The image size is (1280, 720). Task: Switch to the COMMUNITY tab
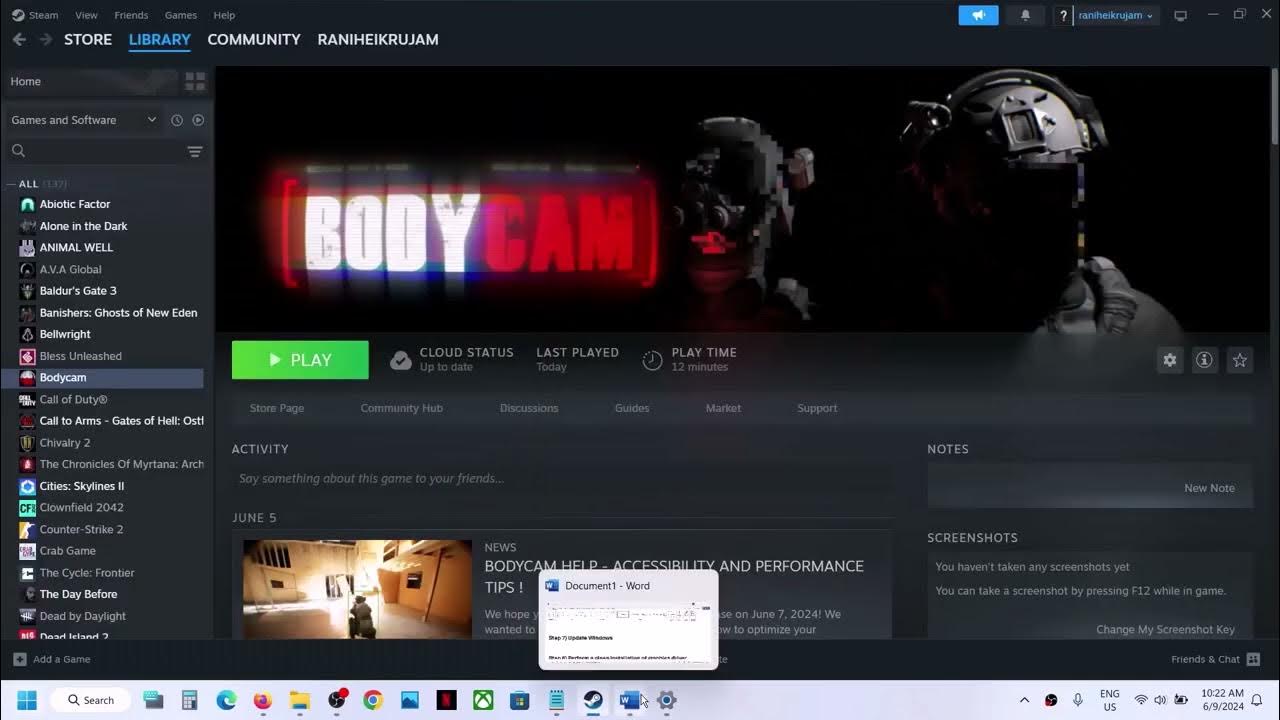coord(254,39)
